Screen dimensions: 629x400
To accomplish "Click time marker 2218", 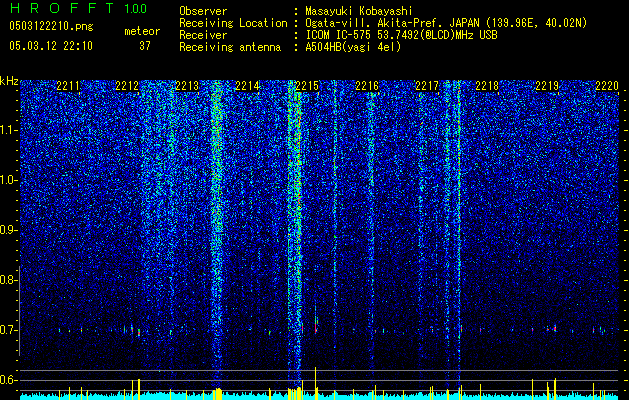I will (x=487, y=86).
